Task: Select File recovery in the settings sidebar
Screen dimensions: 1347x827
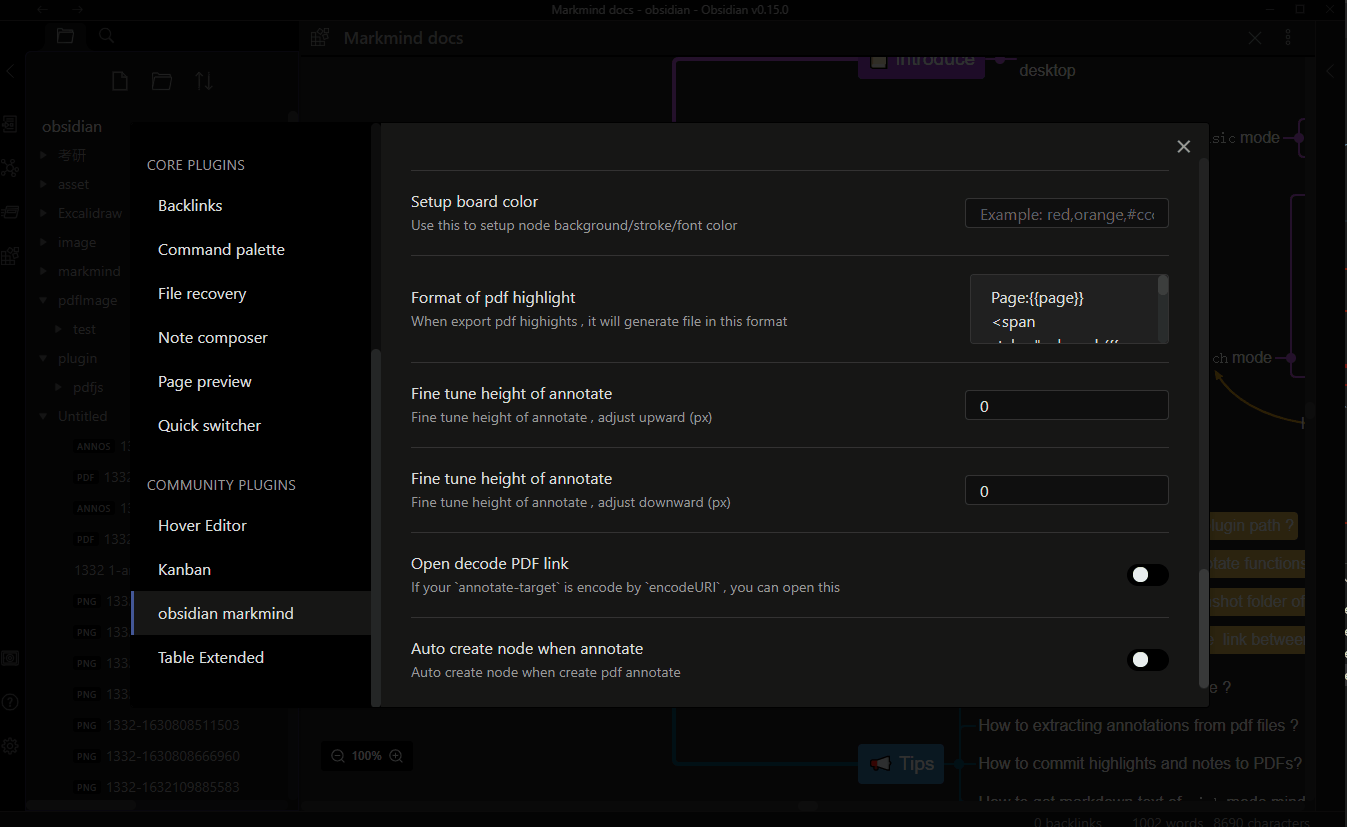Action: click(x=250, y=294)
